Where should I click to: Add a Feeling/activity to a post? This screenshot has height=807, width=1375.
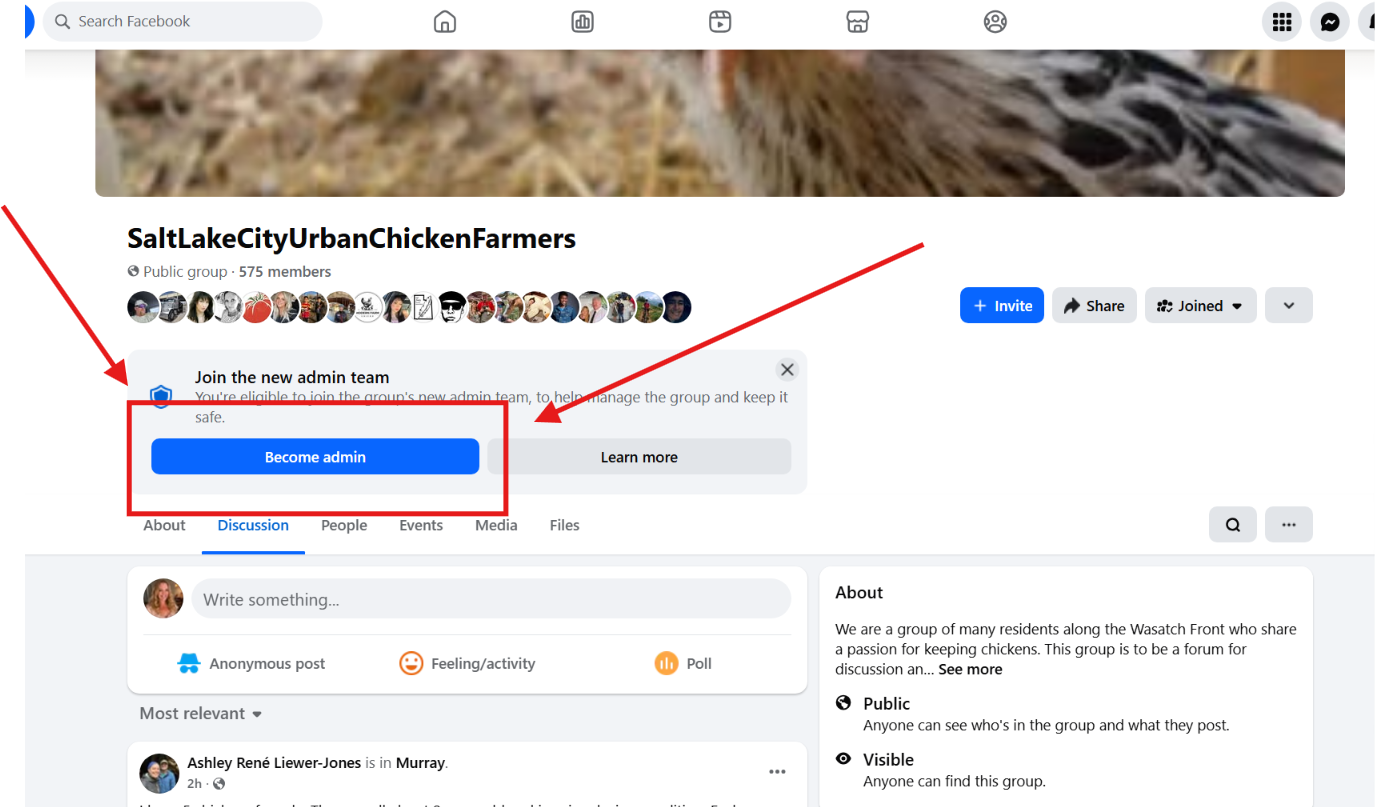pyautogui.click(x=467, y=663)
